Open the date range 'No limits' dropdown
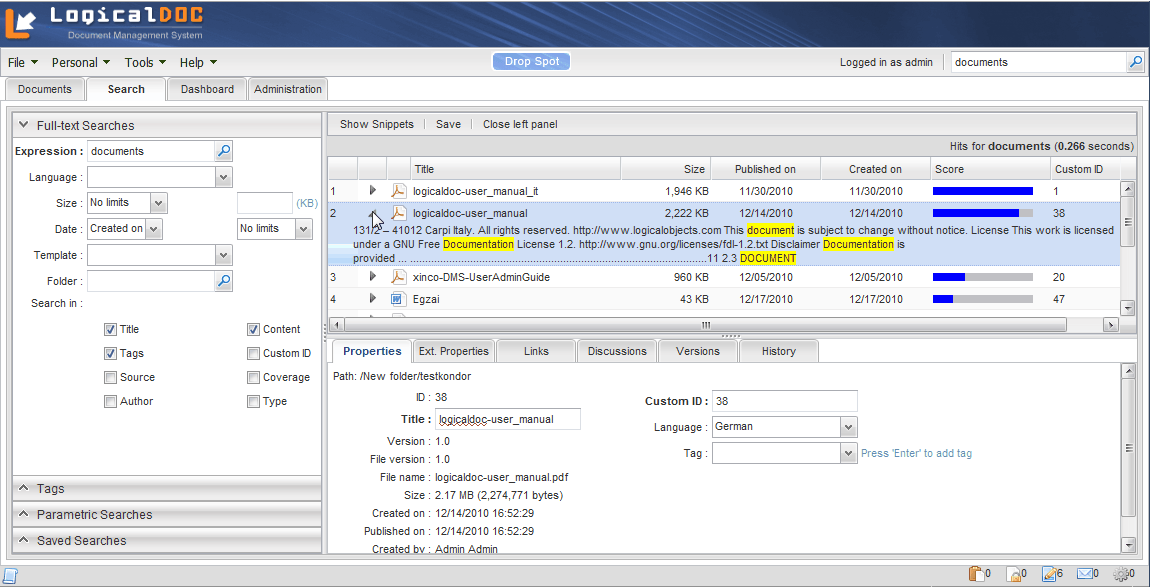This screenshot has height=587, width=1151. (x=304, y=229)
